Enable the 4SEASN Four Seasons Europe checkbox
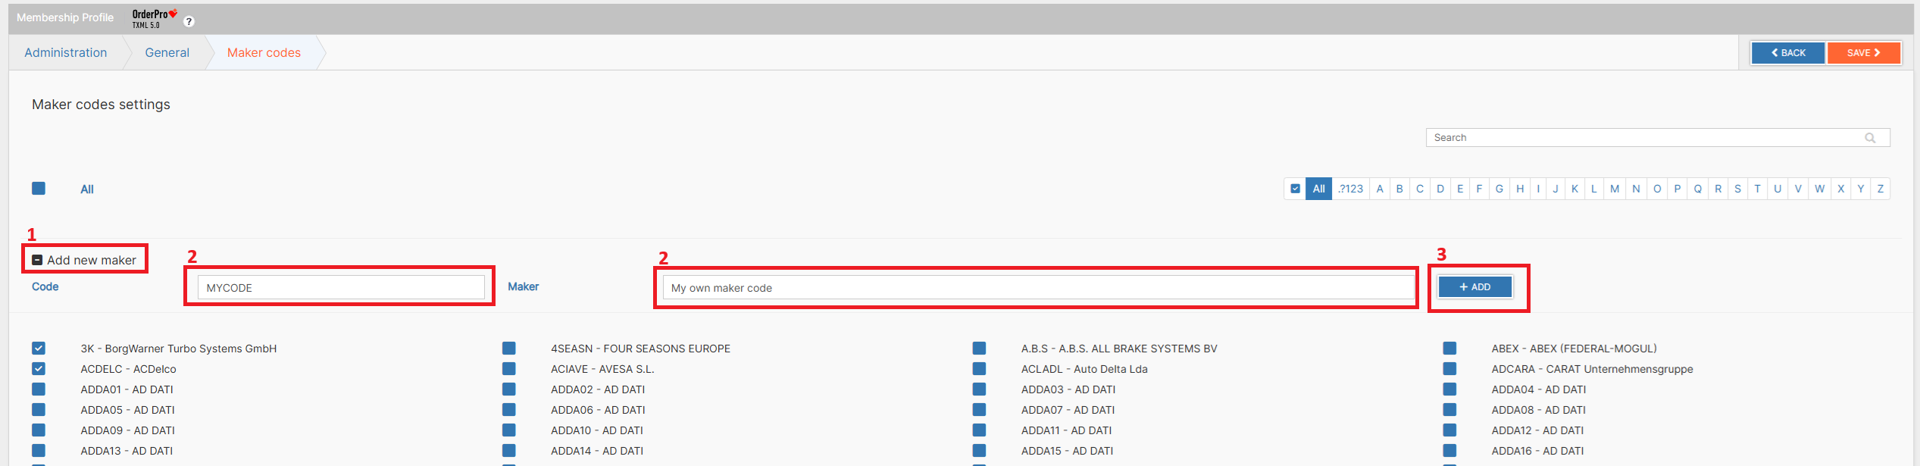This screenshot has height=466, width=1920. point(509,349)
